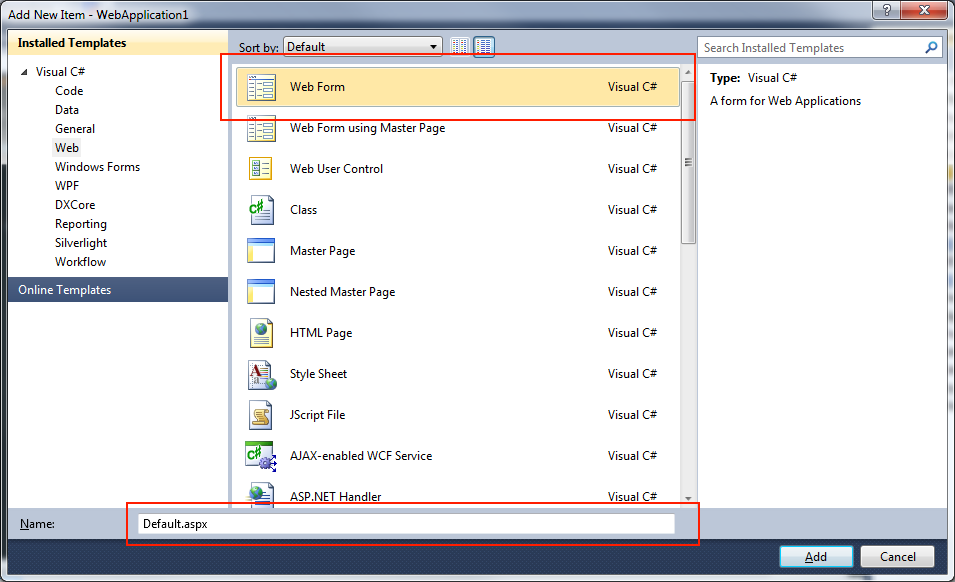
Task: Collapse the Visual C# tree node
Action: tap(24, 72)
